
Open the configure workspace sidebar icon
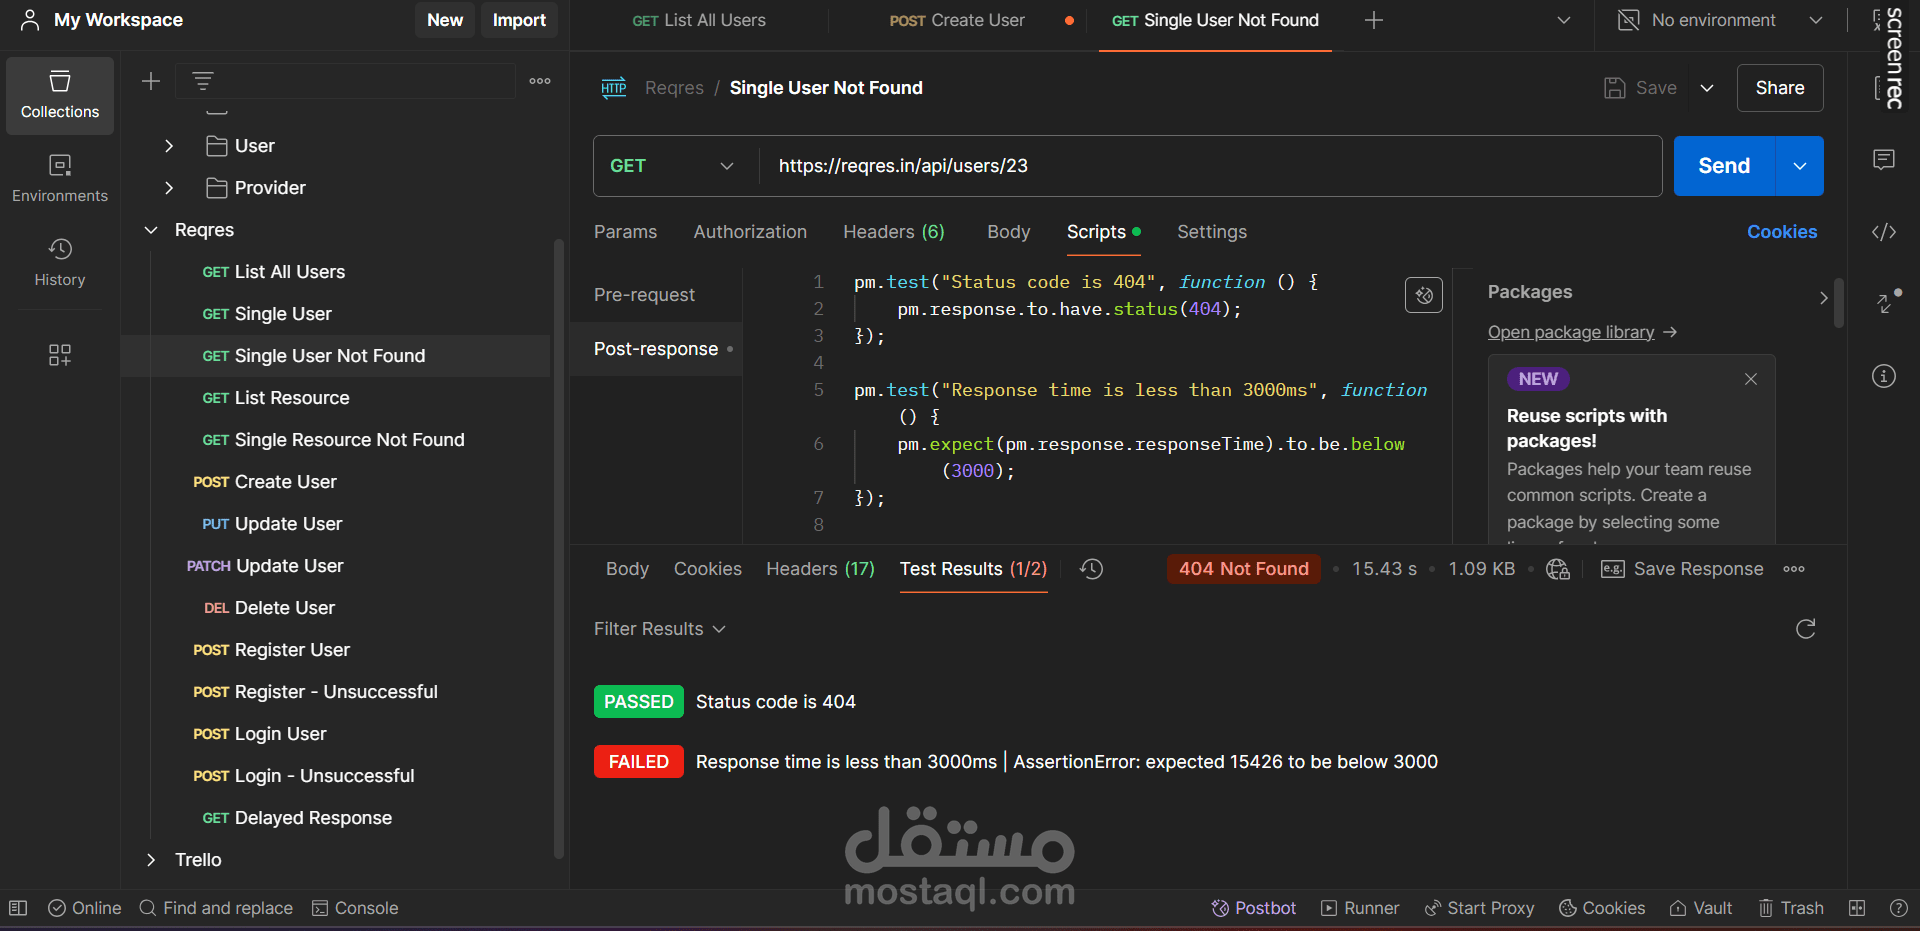60,355
